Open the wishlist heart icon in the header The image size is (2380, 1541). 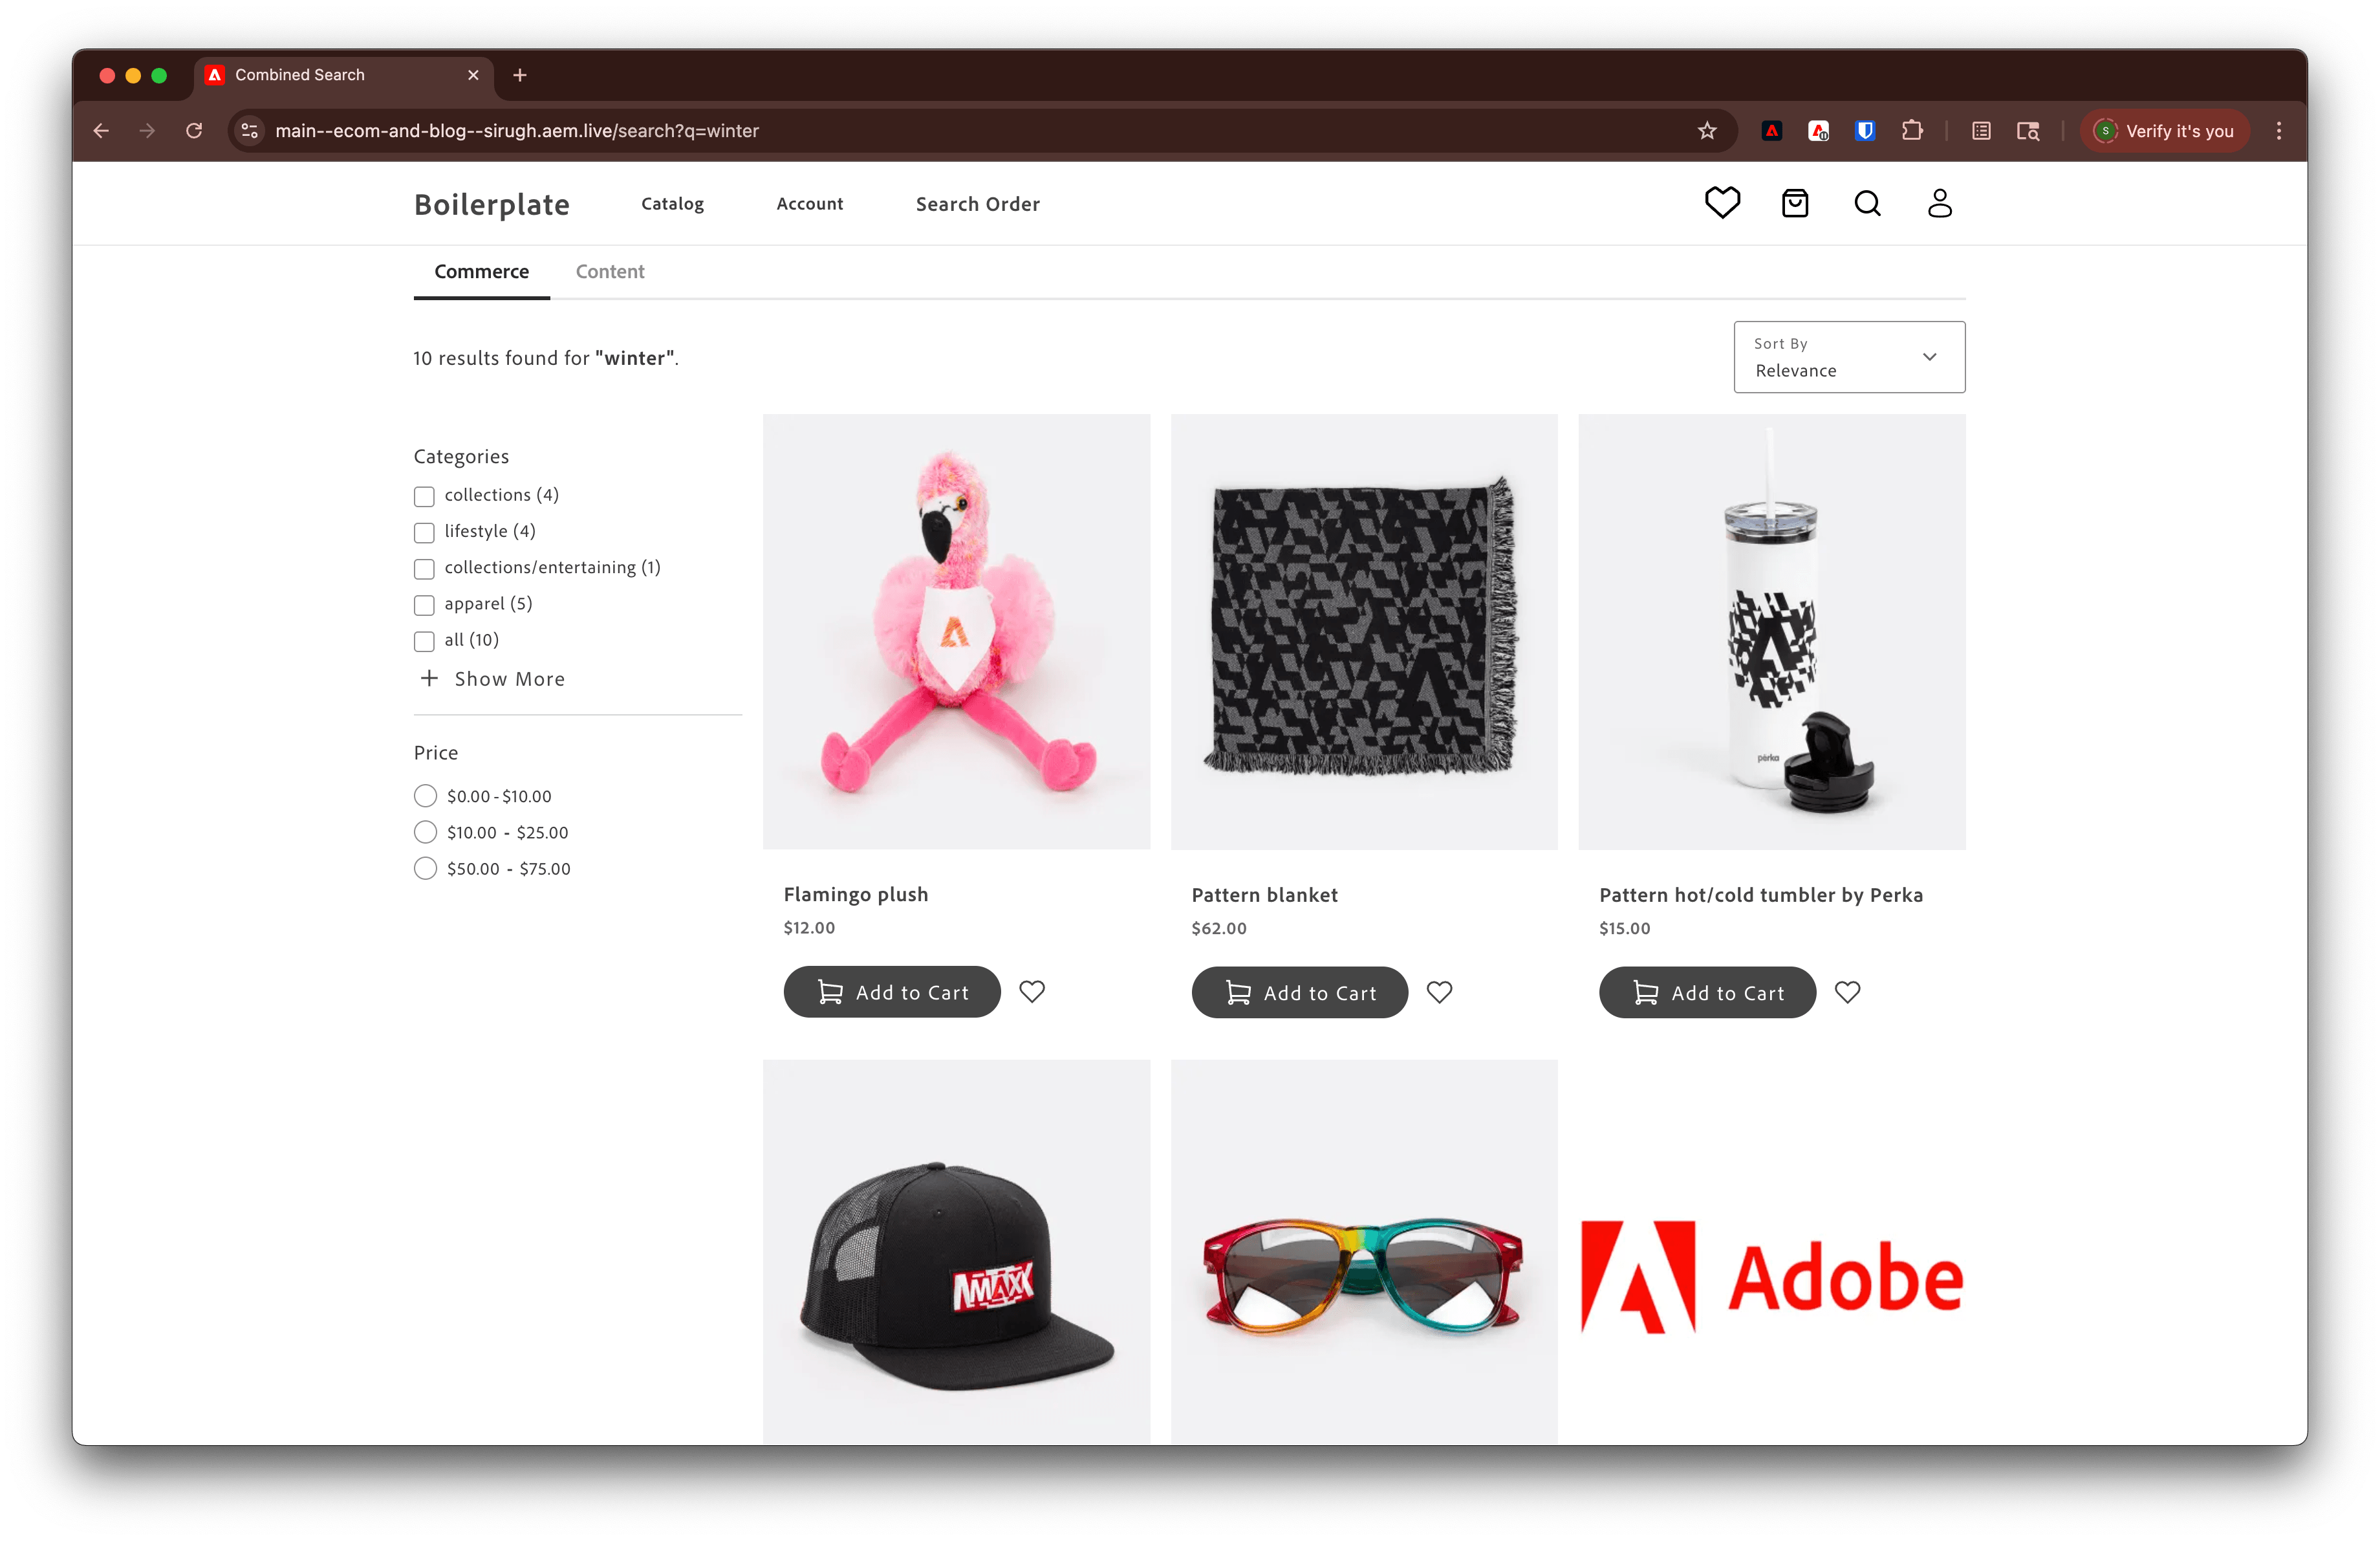[1722, 203]
